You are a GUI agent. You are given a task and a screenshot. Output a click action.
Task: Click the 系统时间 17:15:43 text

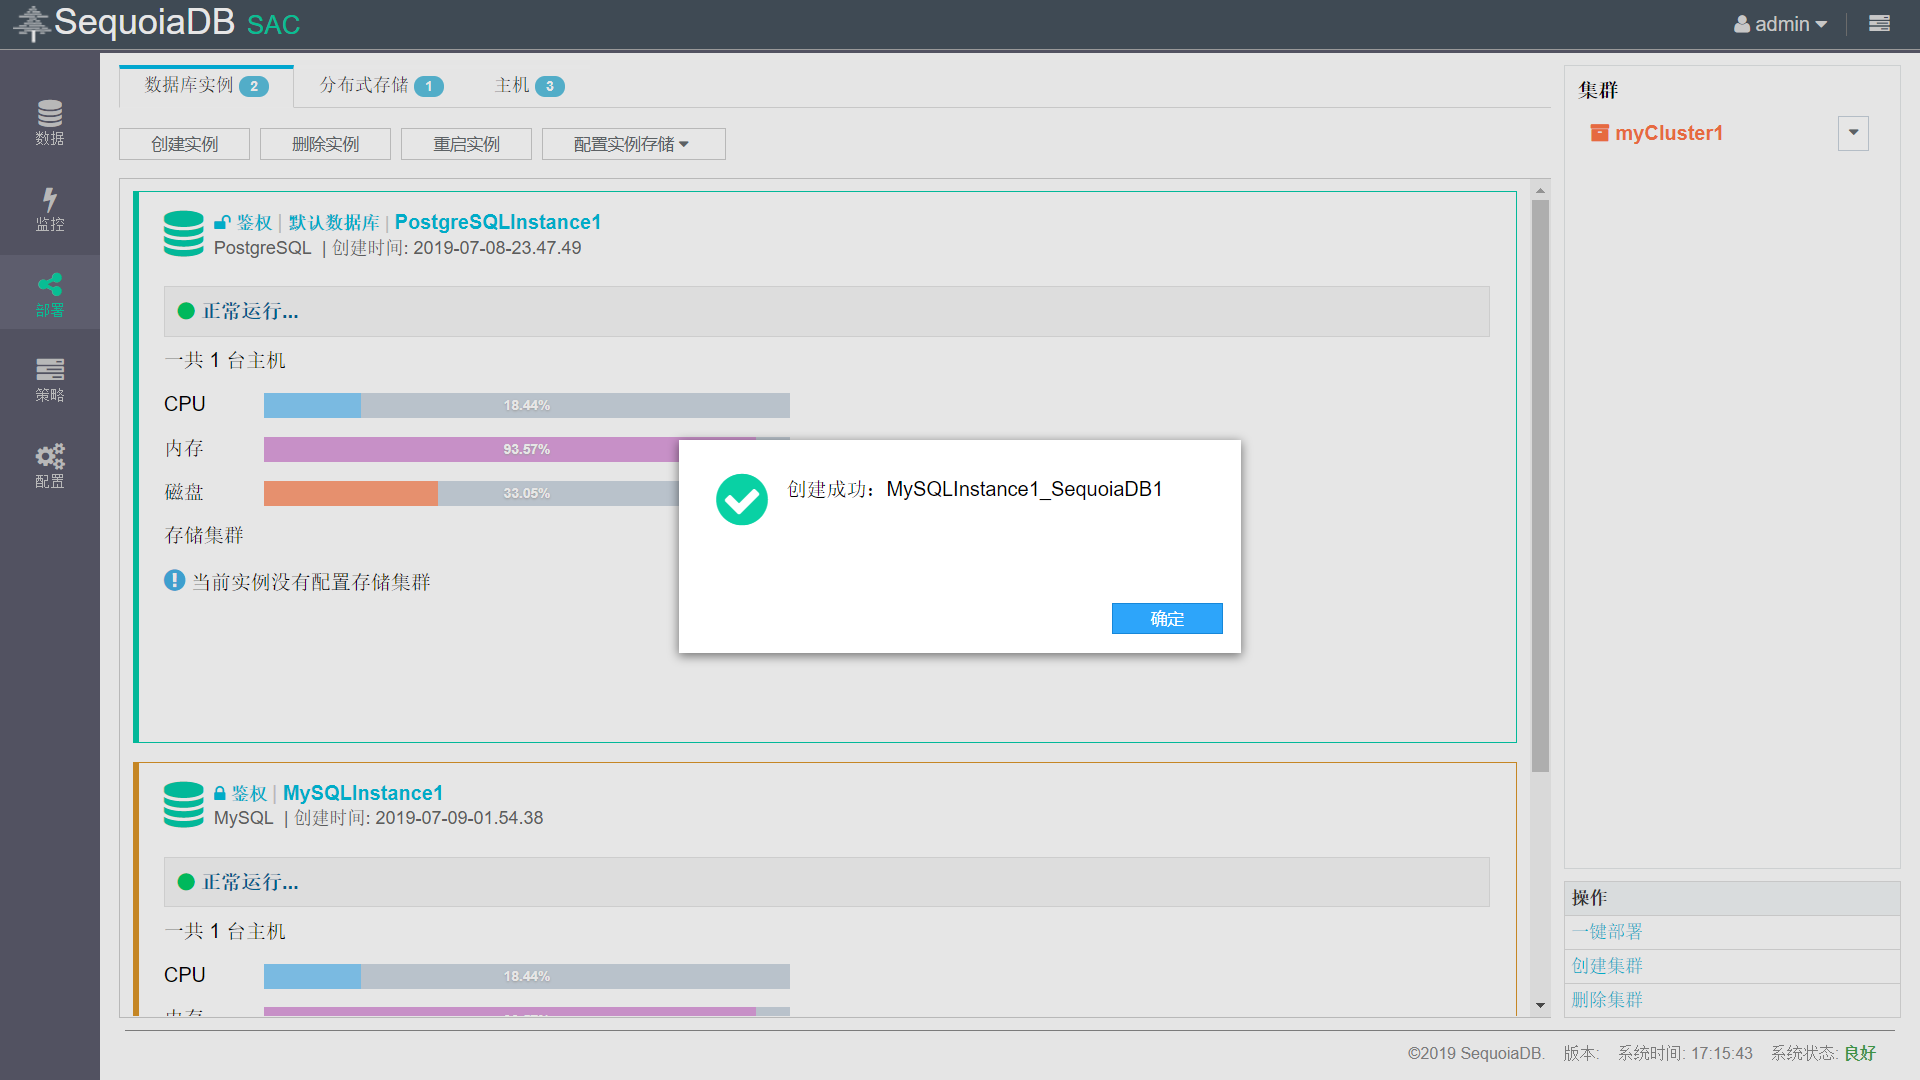[1685, 1053]
